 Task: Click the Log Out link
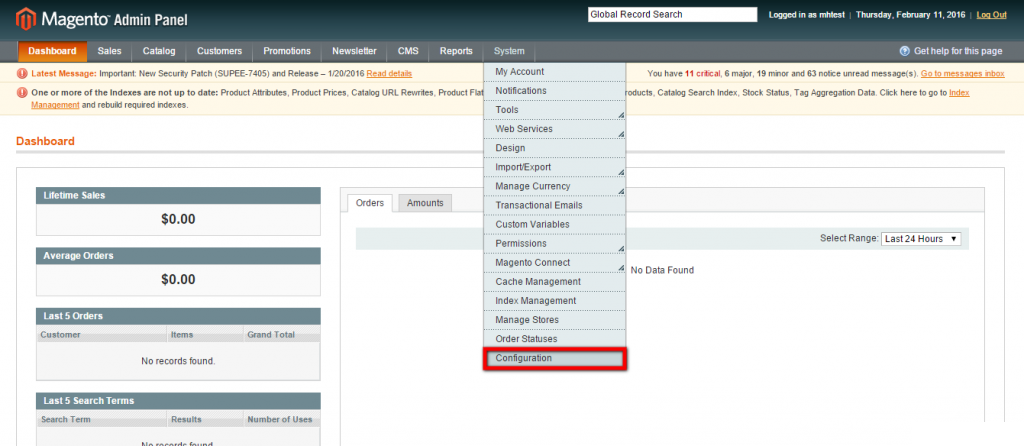point(991,14)
